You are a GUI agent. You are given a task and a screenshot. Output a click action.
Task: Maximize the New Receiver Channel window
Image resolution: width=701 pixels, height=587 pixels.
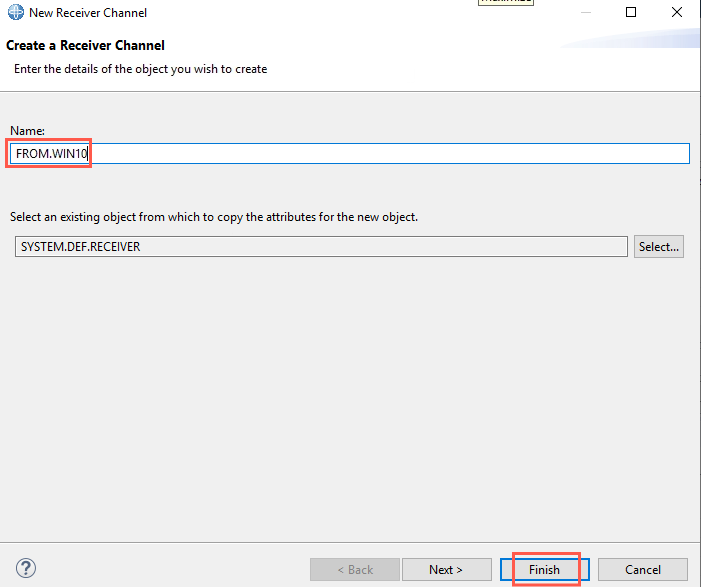click(631, 12)
